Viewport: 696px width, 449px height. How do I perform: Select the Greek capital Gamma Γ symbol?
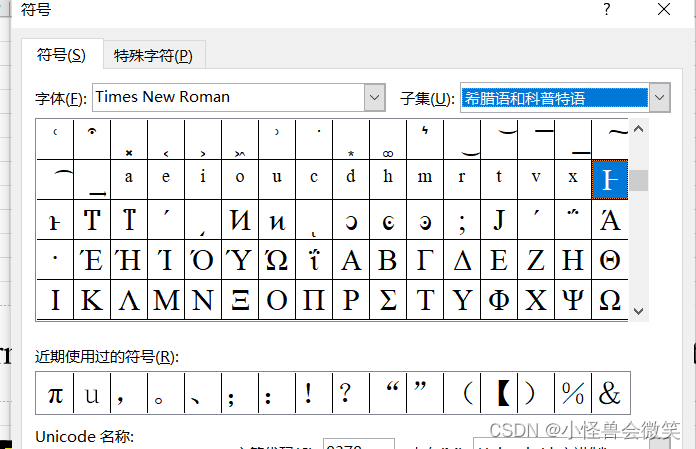[425, 260]
